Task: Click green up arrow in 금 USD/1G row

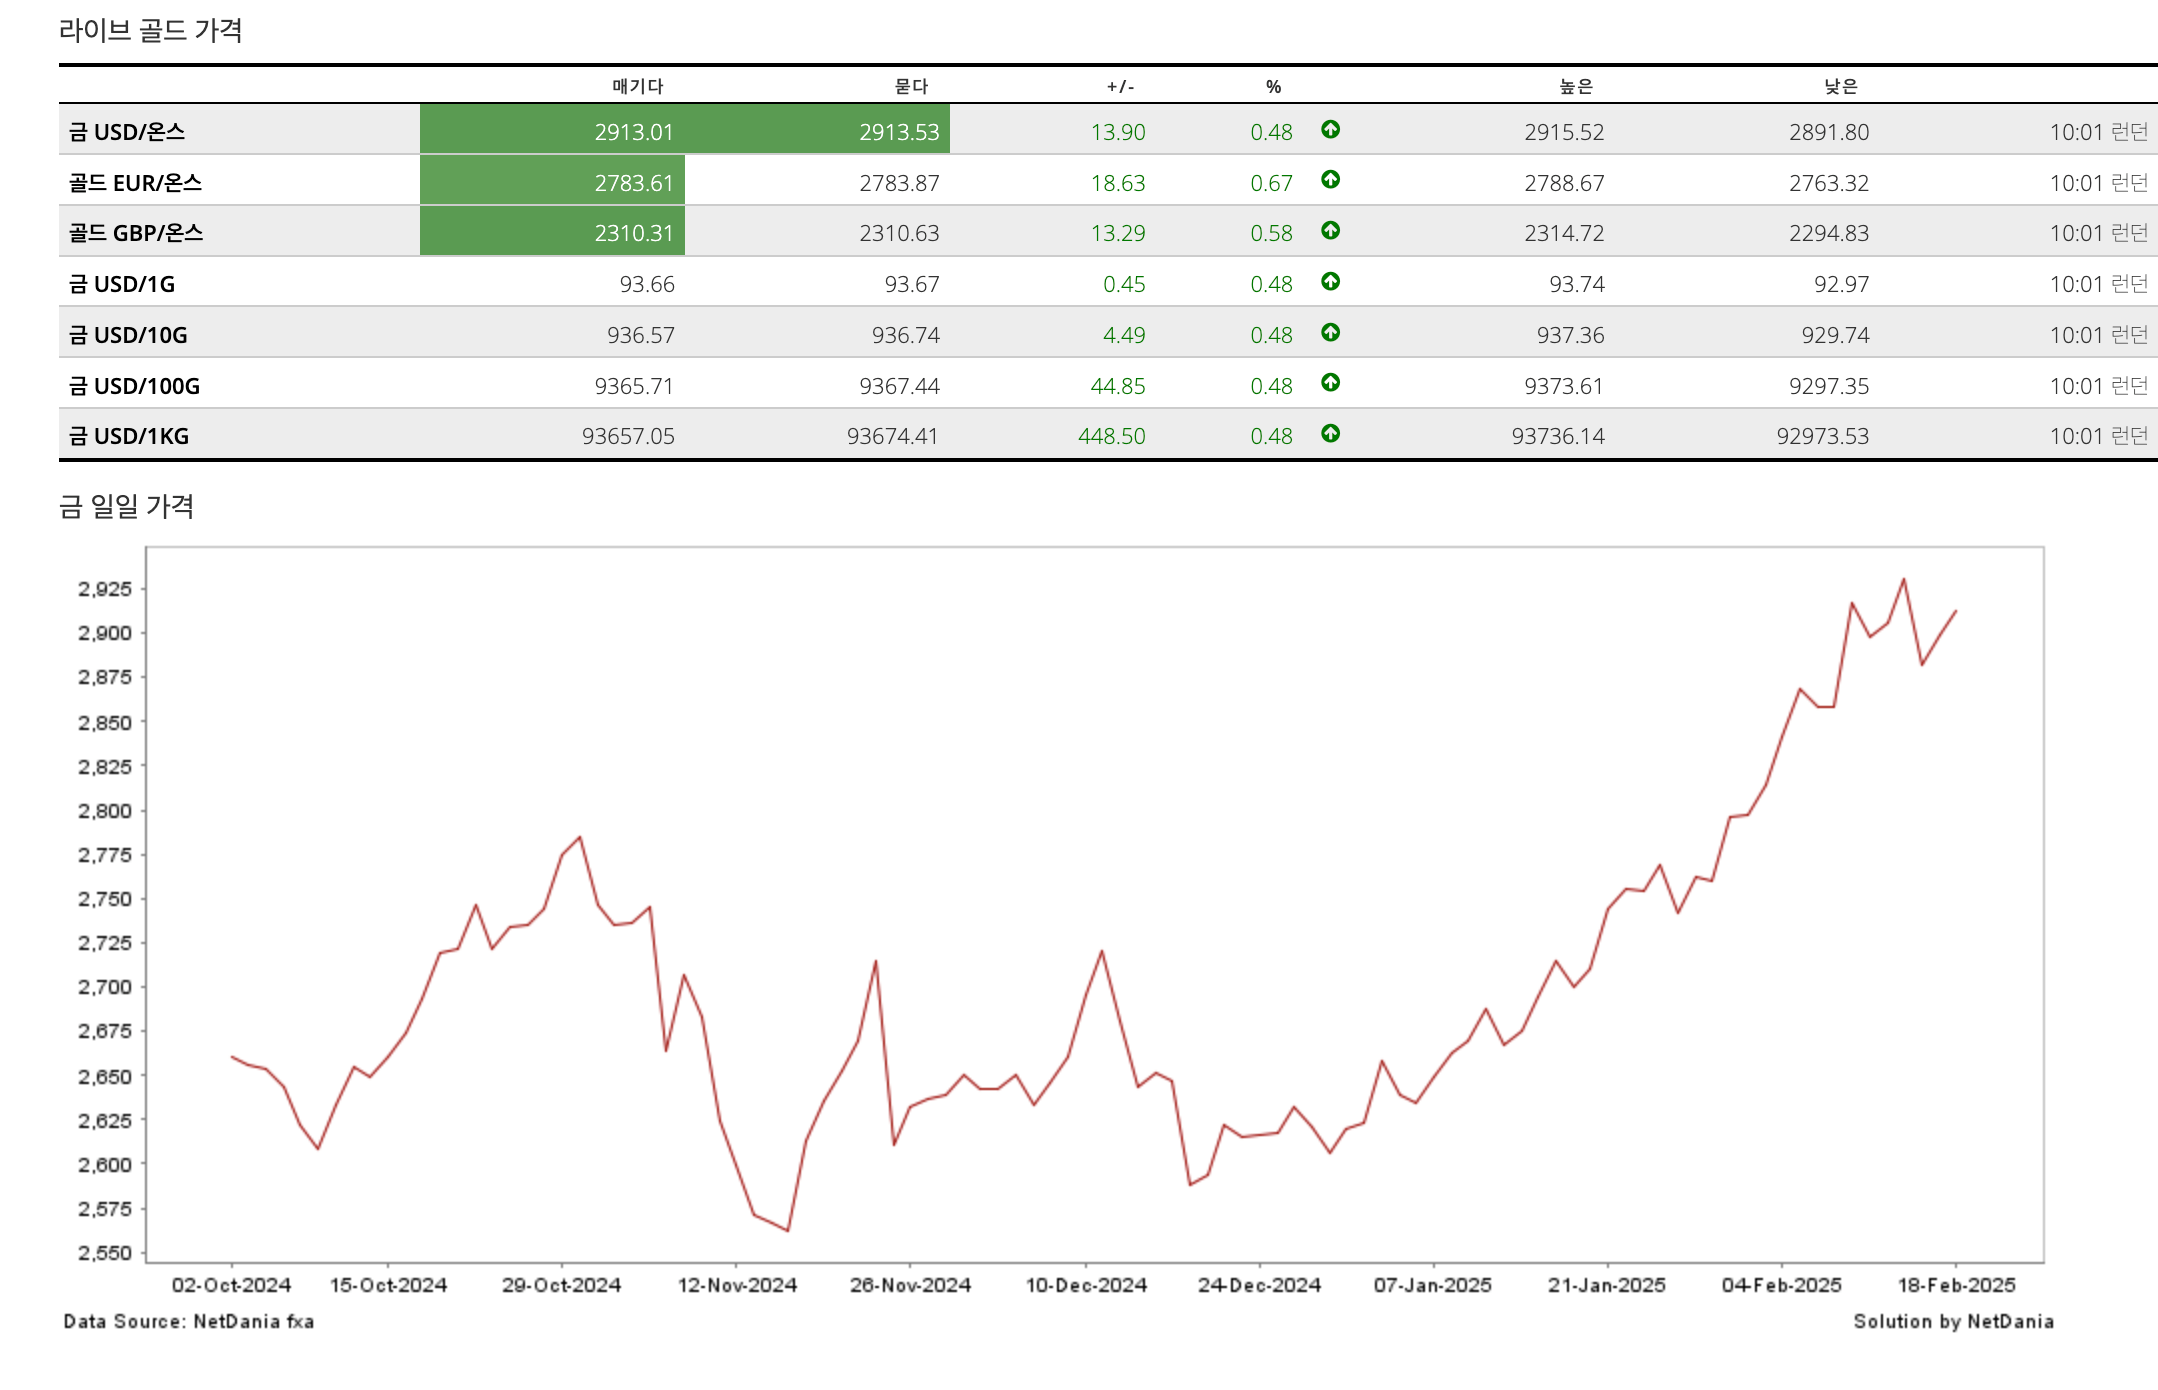Action: coord(1330,282)
